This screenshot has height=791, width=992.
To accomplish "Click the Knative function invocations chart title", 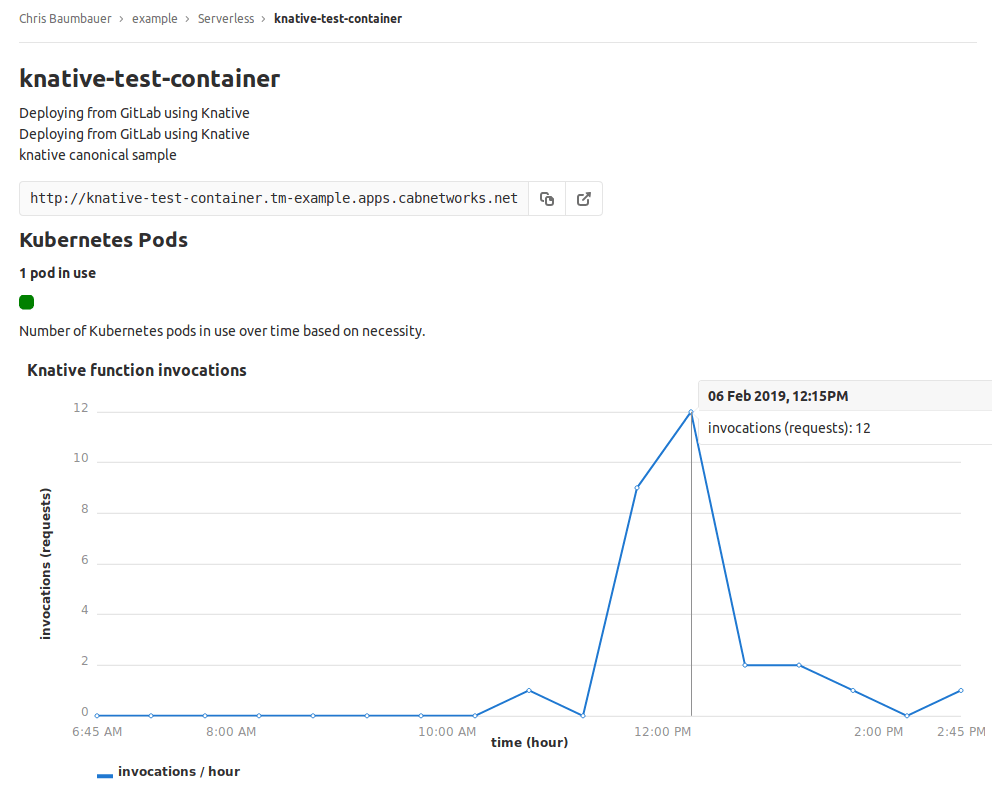I will pyautogui.click(x=137, y=370).
